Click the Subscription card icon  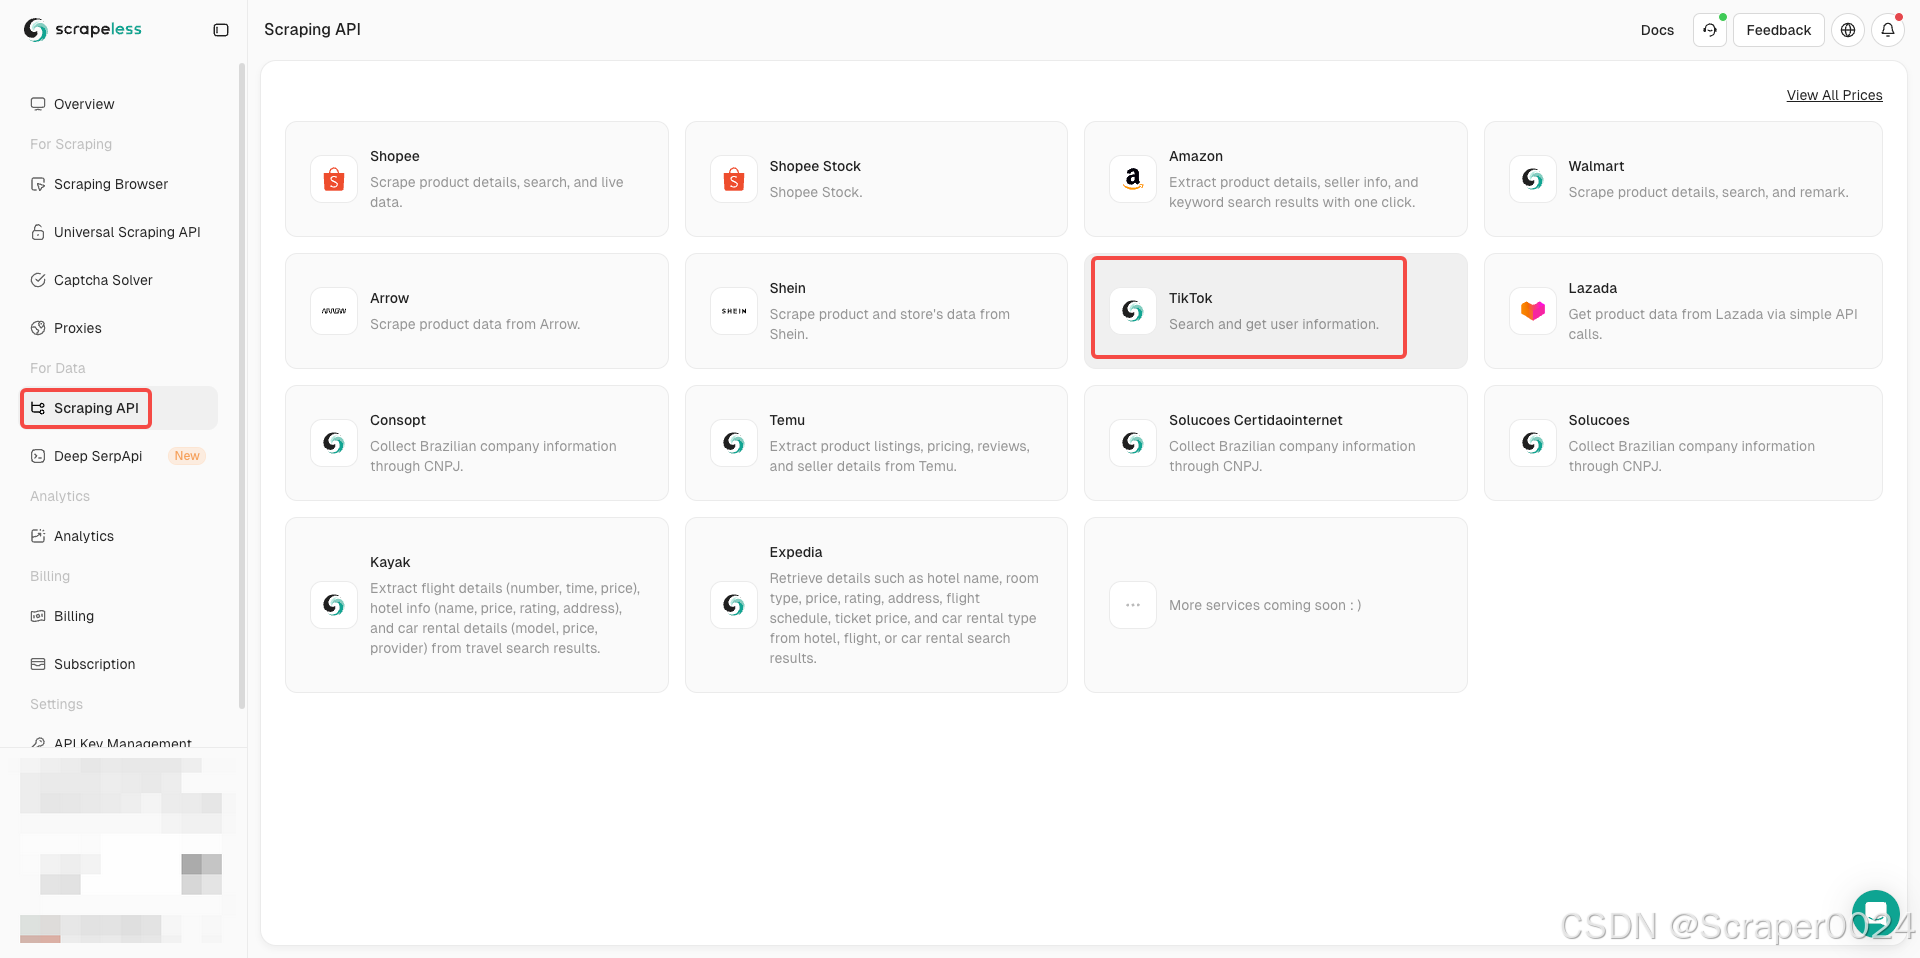[x=38, y=664]
